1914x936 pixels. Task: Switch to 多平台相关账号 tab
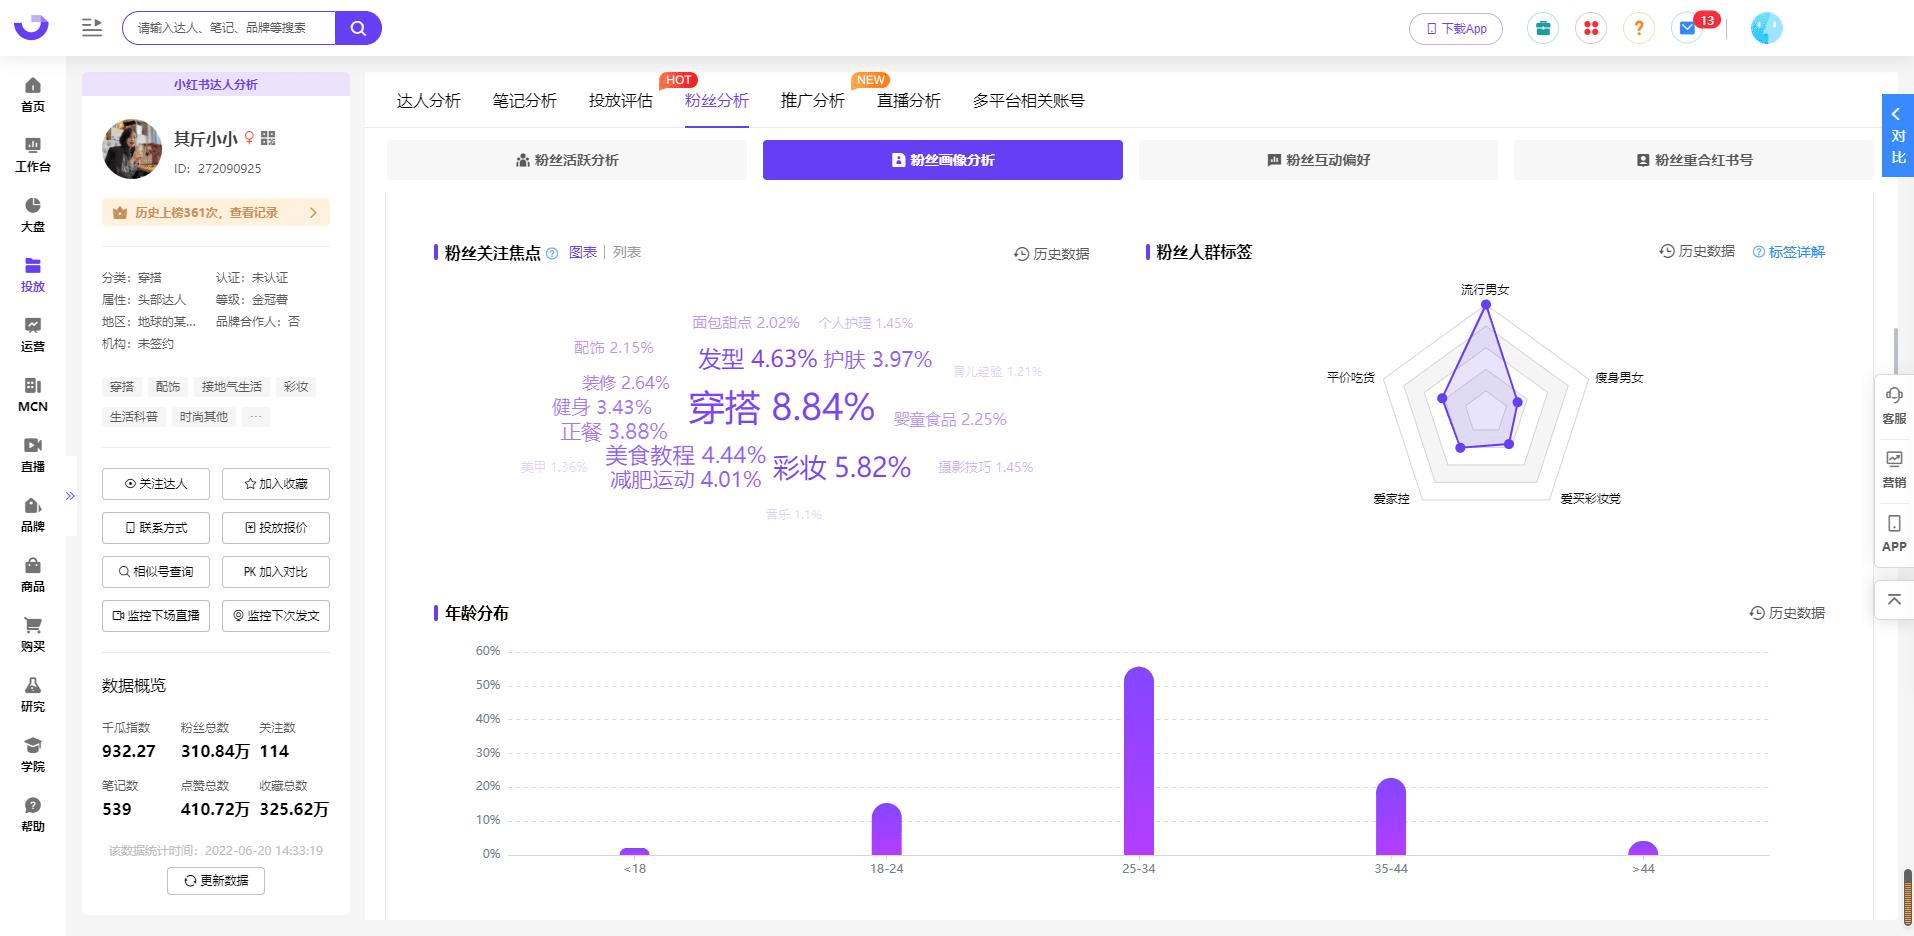click(x=1029, y=101)
